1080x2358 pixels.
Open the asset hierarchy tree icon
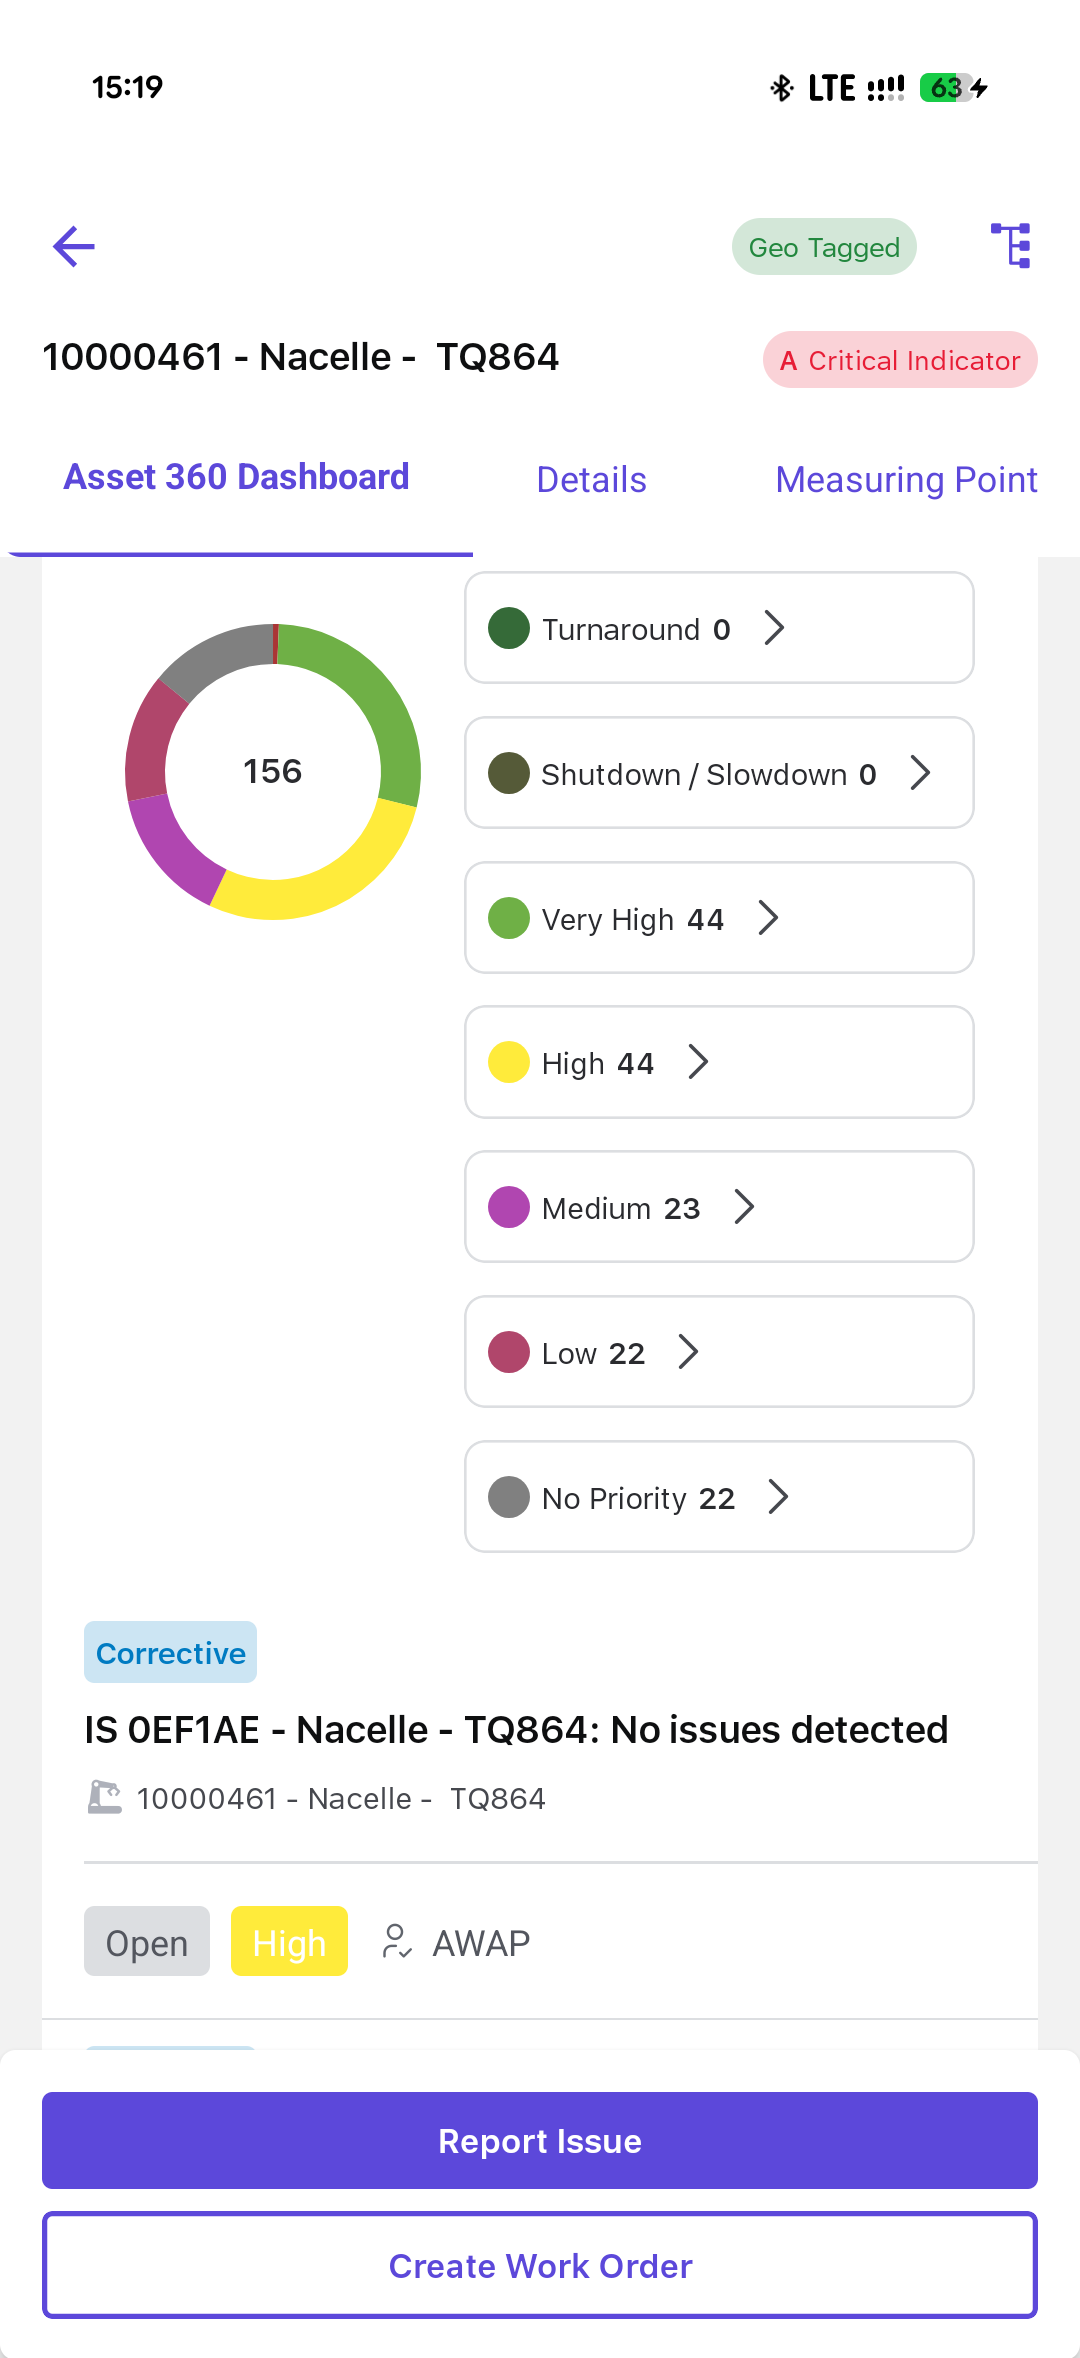(x=1011, y=246)
